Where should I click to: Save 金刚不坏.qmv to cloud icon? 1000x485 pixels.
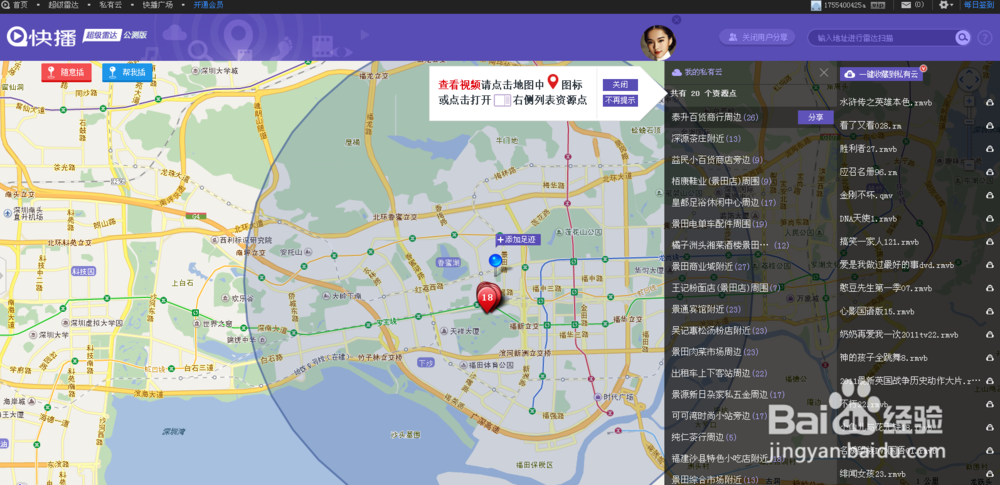(990, 196)
